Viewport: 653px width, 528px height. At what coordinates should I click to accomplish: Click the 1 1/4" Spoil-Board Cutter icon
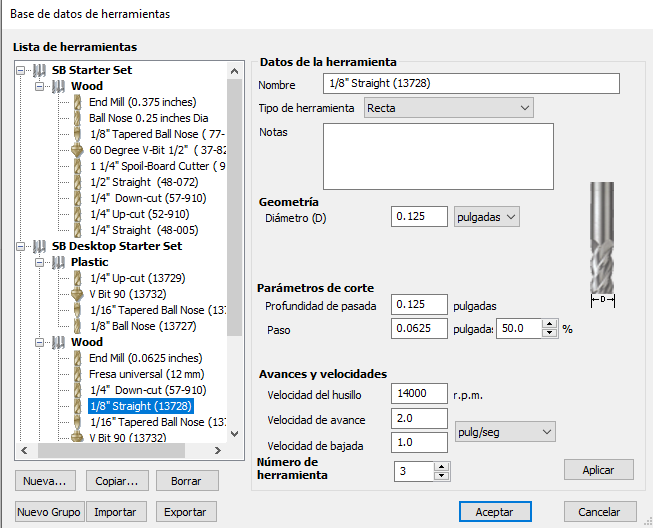(77, 166)
